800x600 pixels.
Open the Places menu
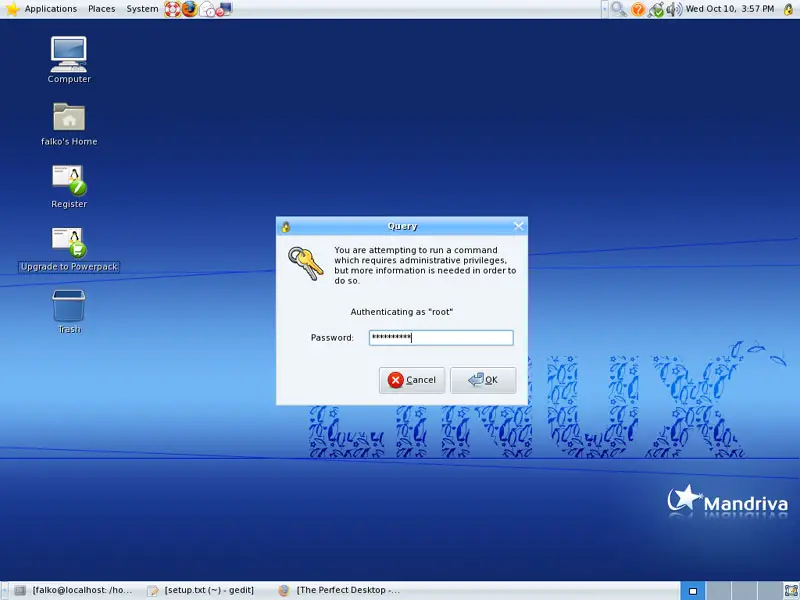click(x=102, y=9)
